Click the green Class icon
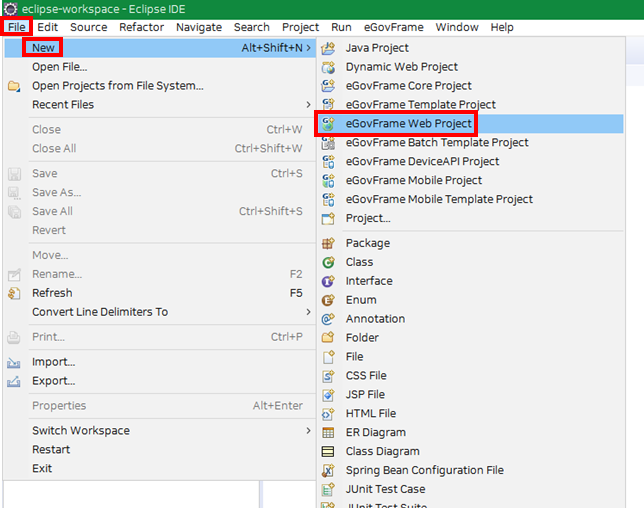The image size is (644, 508). click(x=328, y=262)
